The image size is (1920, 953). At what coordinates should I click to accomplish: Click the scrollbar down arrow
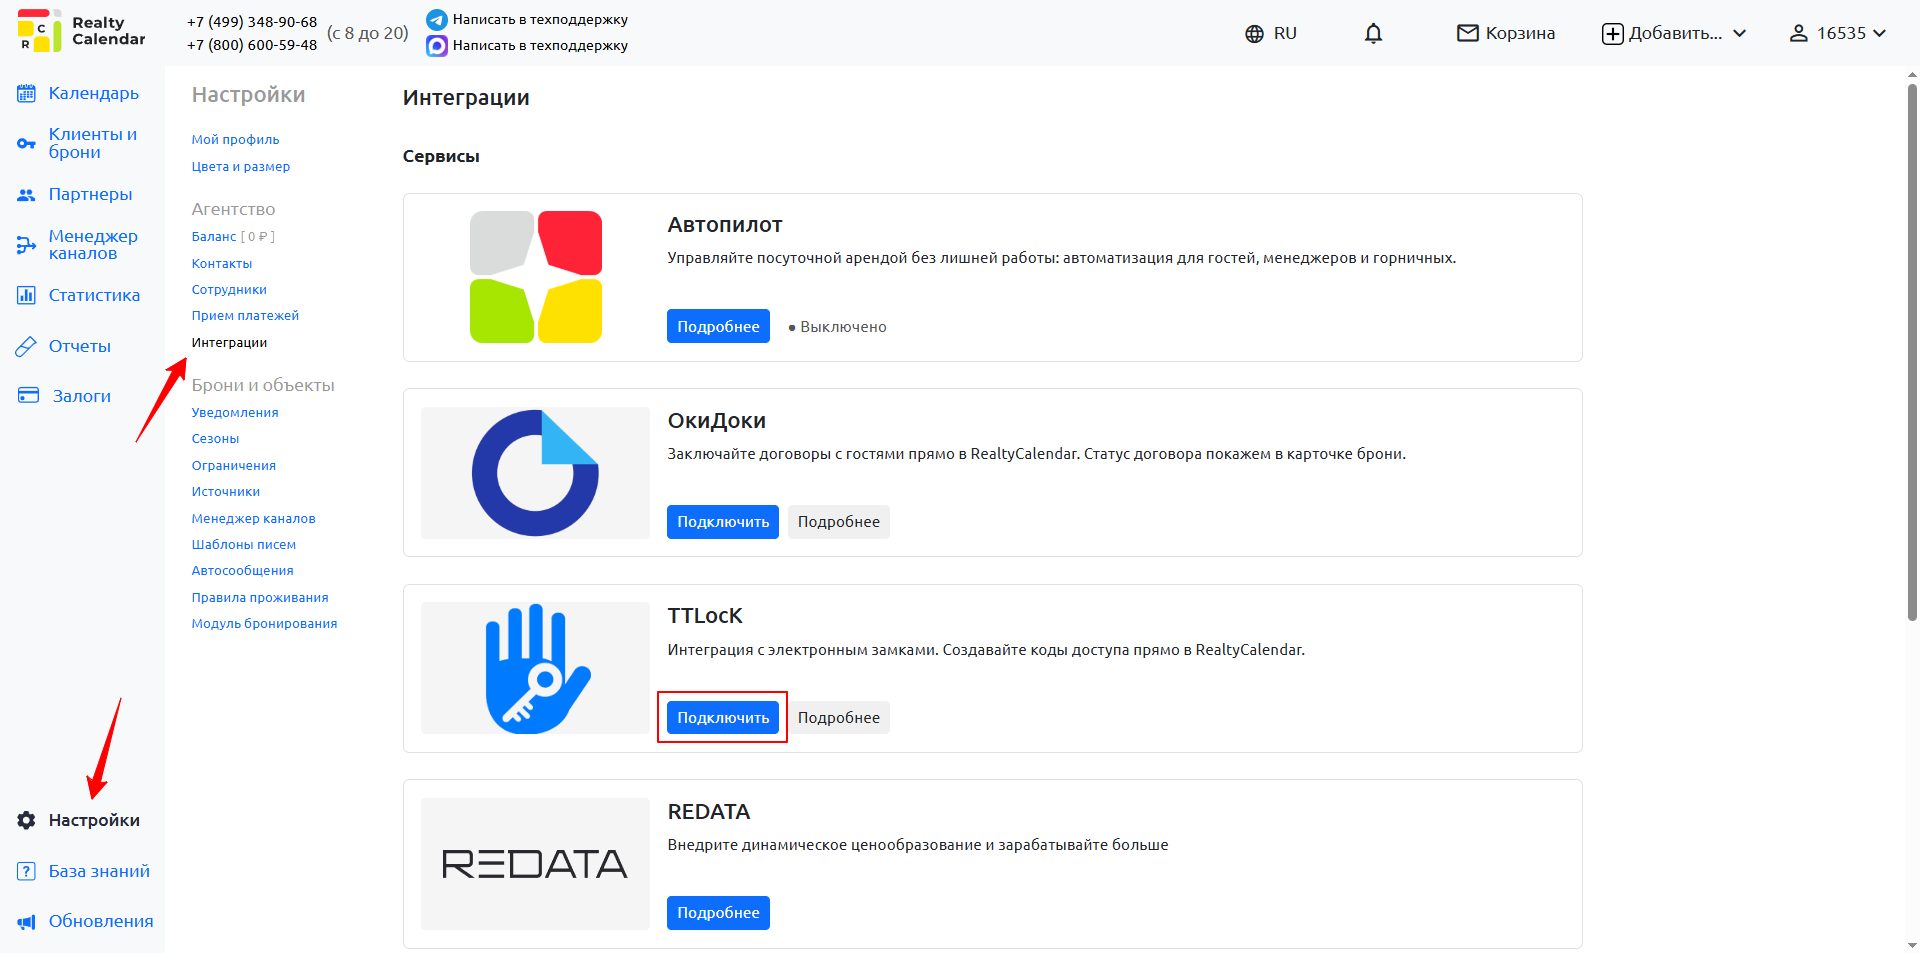[x=1912, y=945]
